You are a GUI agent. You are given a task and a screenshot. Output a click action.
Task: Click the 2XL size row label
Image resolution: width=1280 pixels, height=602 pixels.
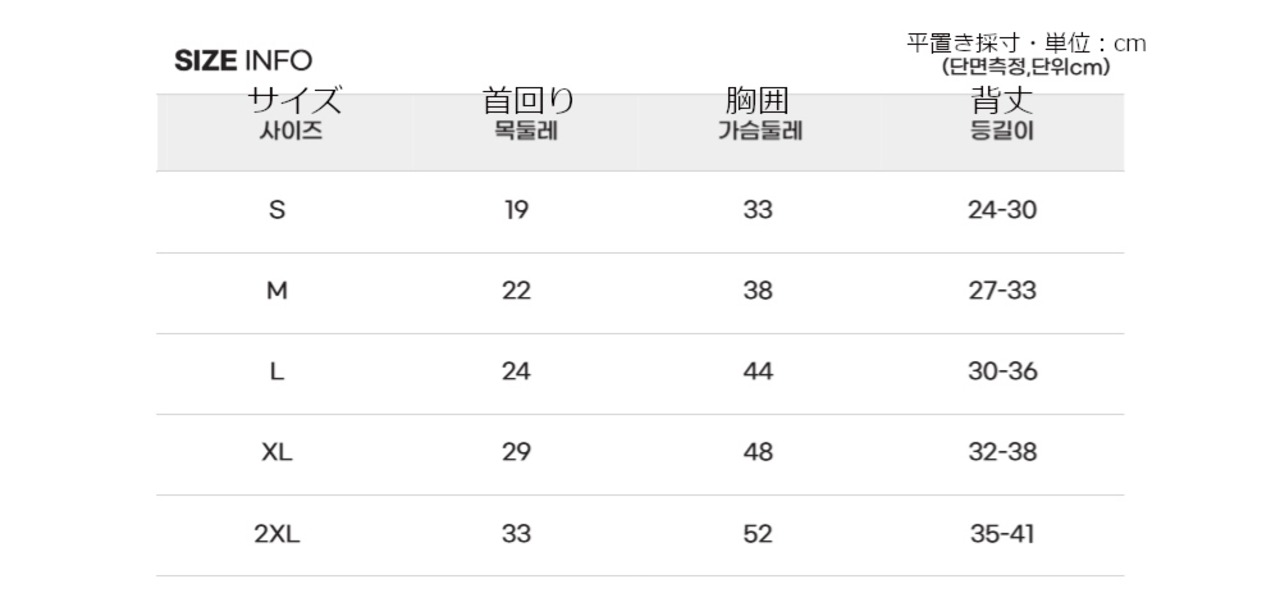tap(277, 534)
